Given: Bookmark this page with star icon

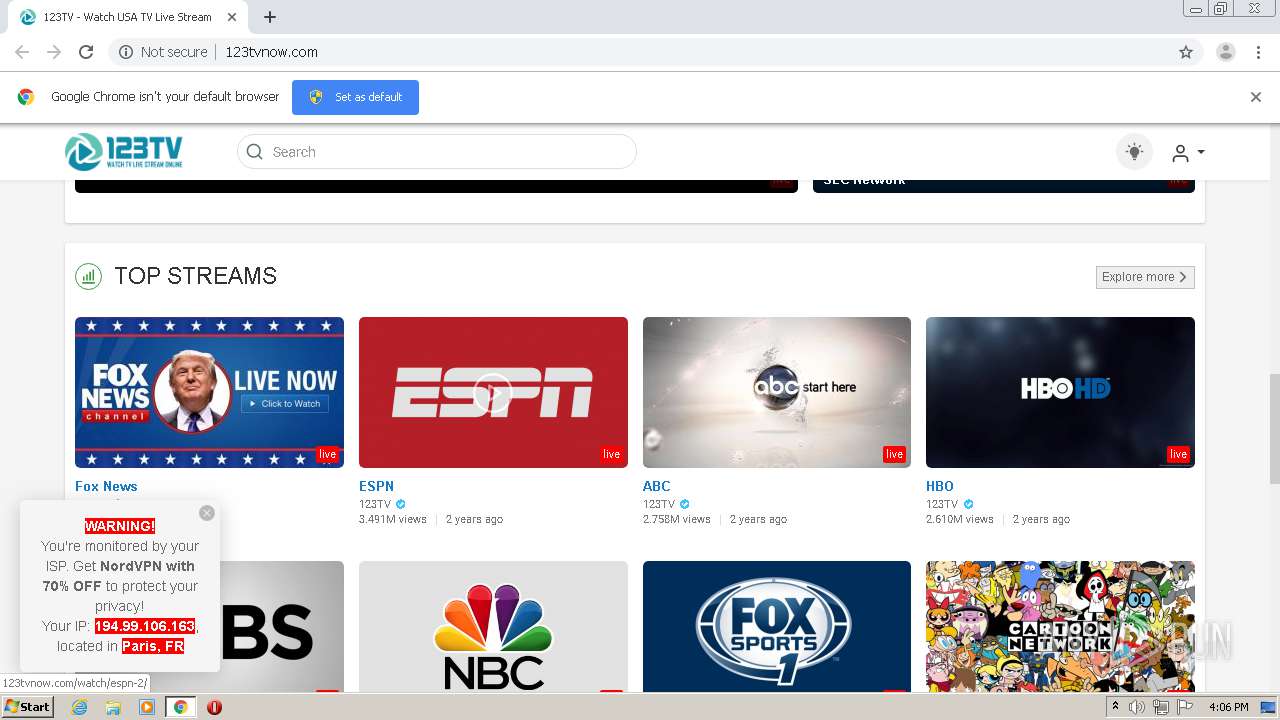Looking at the screenshot, I should [x=1186, y=52].
